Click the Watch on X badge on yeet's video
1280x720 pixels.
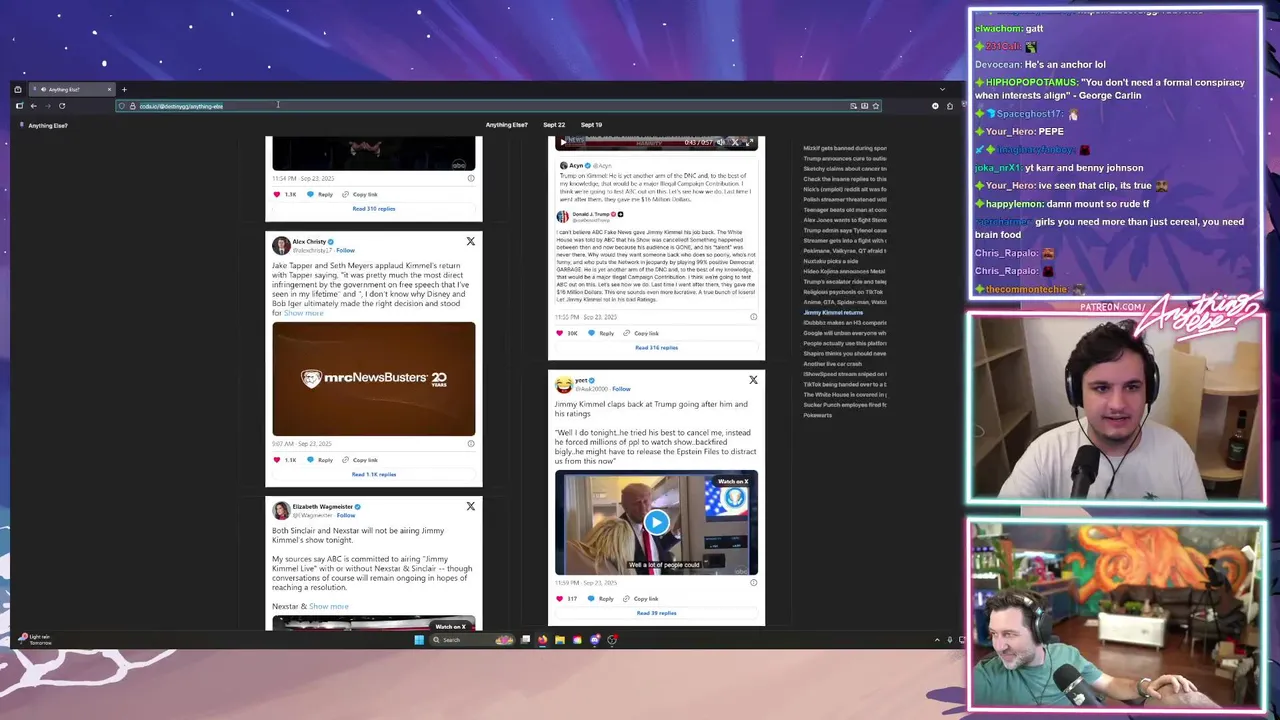[733, 481]
